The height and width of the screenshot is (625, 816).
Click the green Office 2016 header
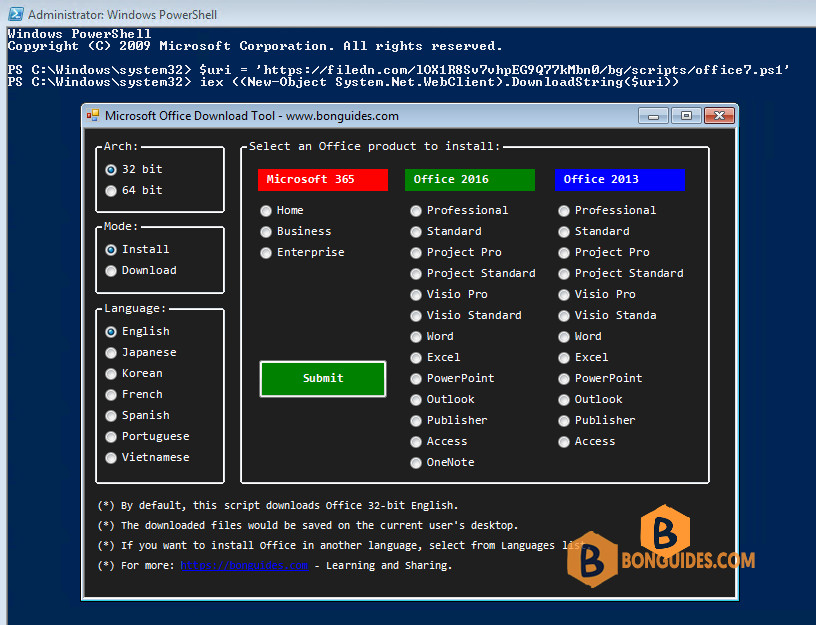[470, 180]
